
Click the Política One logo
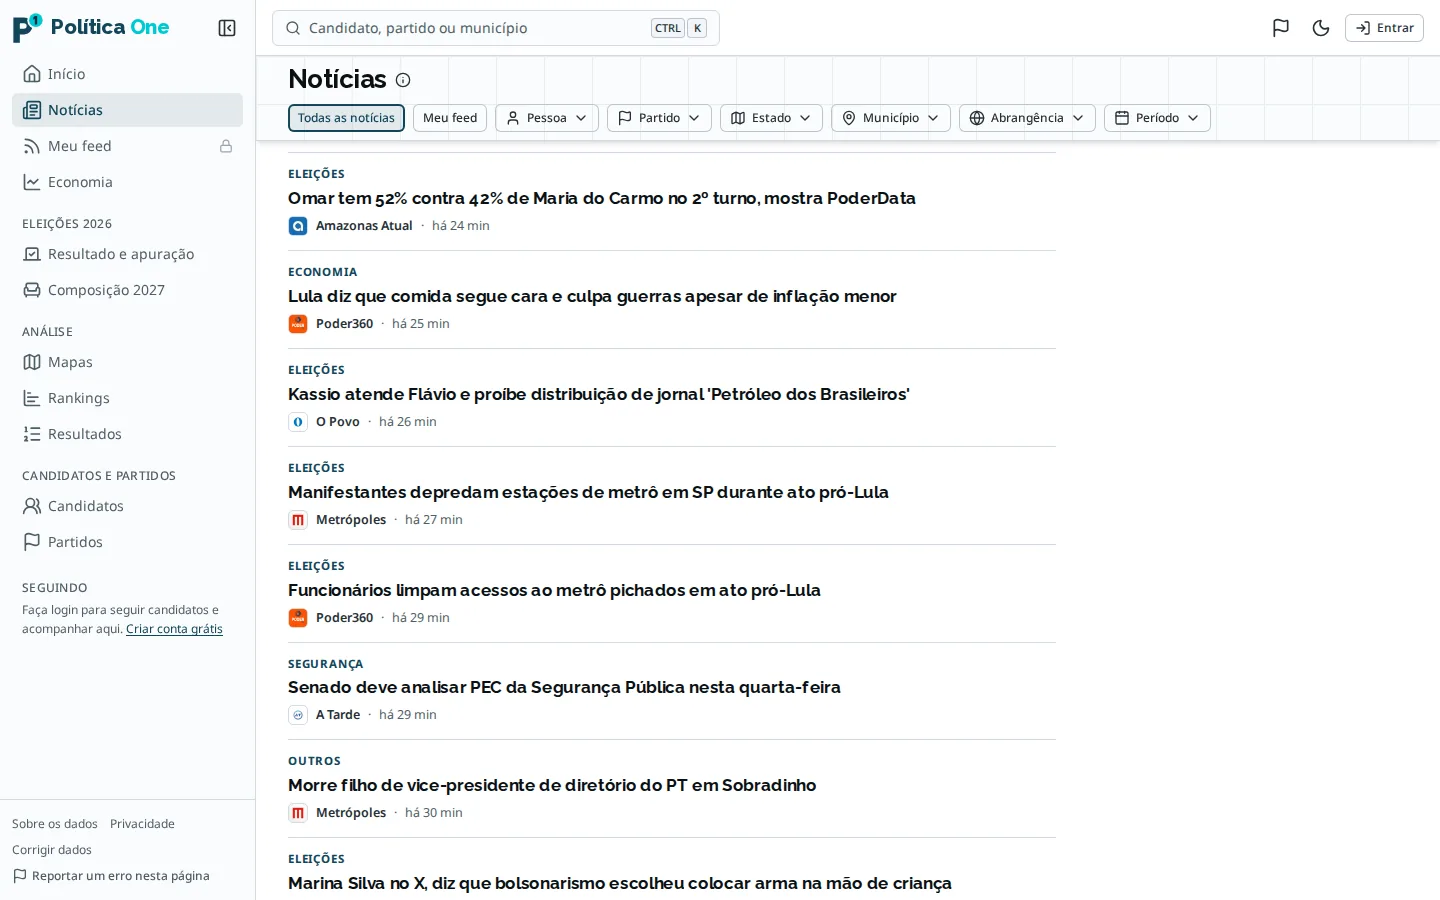91,28
